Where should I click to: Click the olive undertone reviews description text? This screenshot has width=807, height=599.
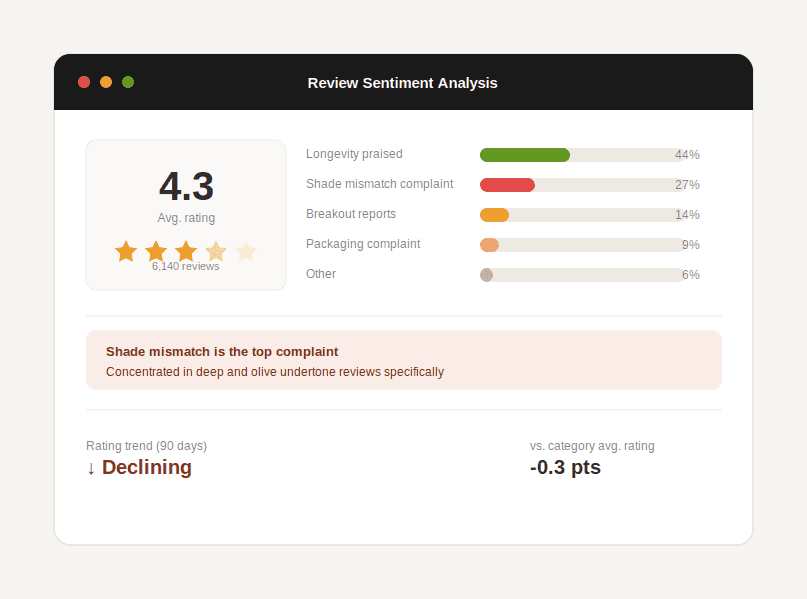(x=275, y=372)
